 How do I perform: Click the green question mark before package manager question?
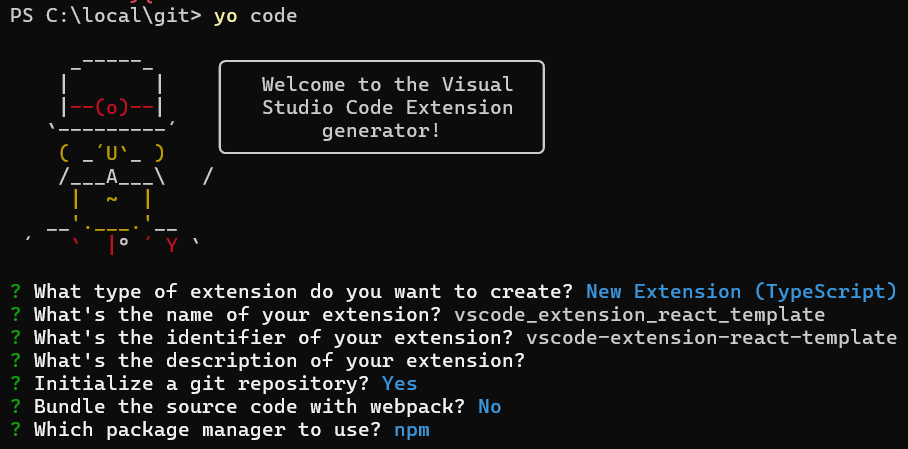coord(16,430)
